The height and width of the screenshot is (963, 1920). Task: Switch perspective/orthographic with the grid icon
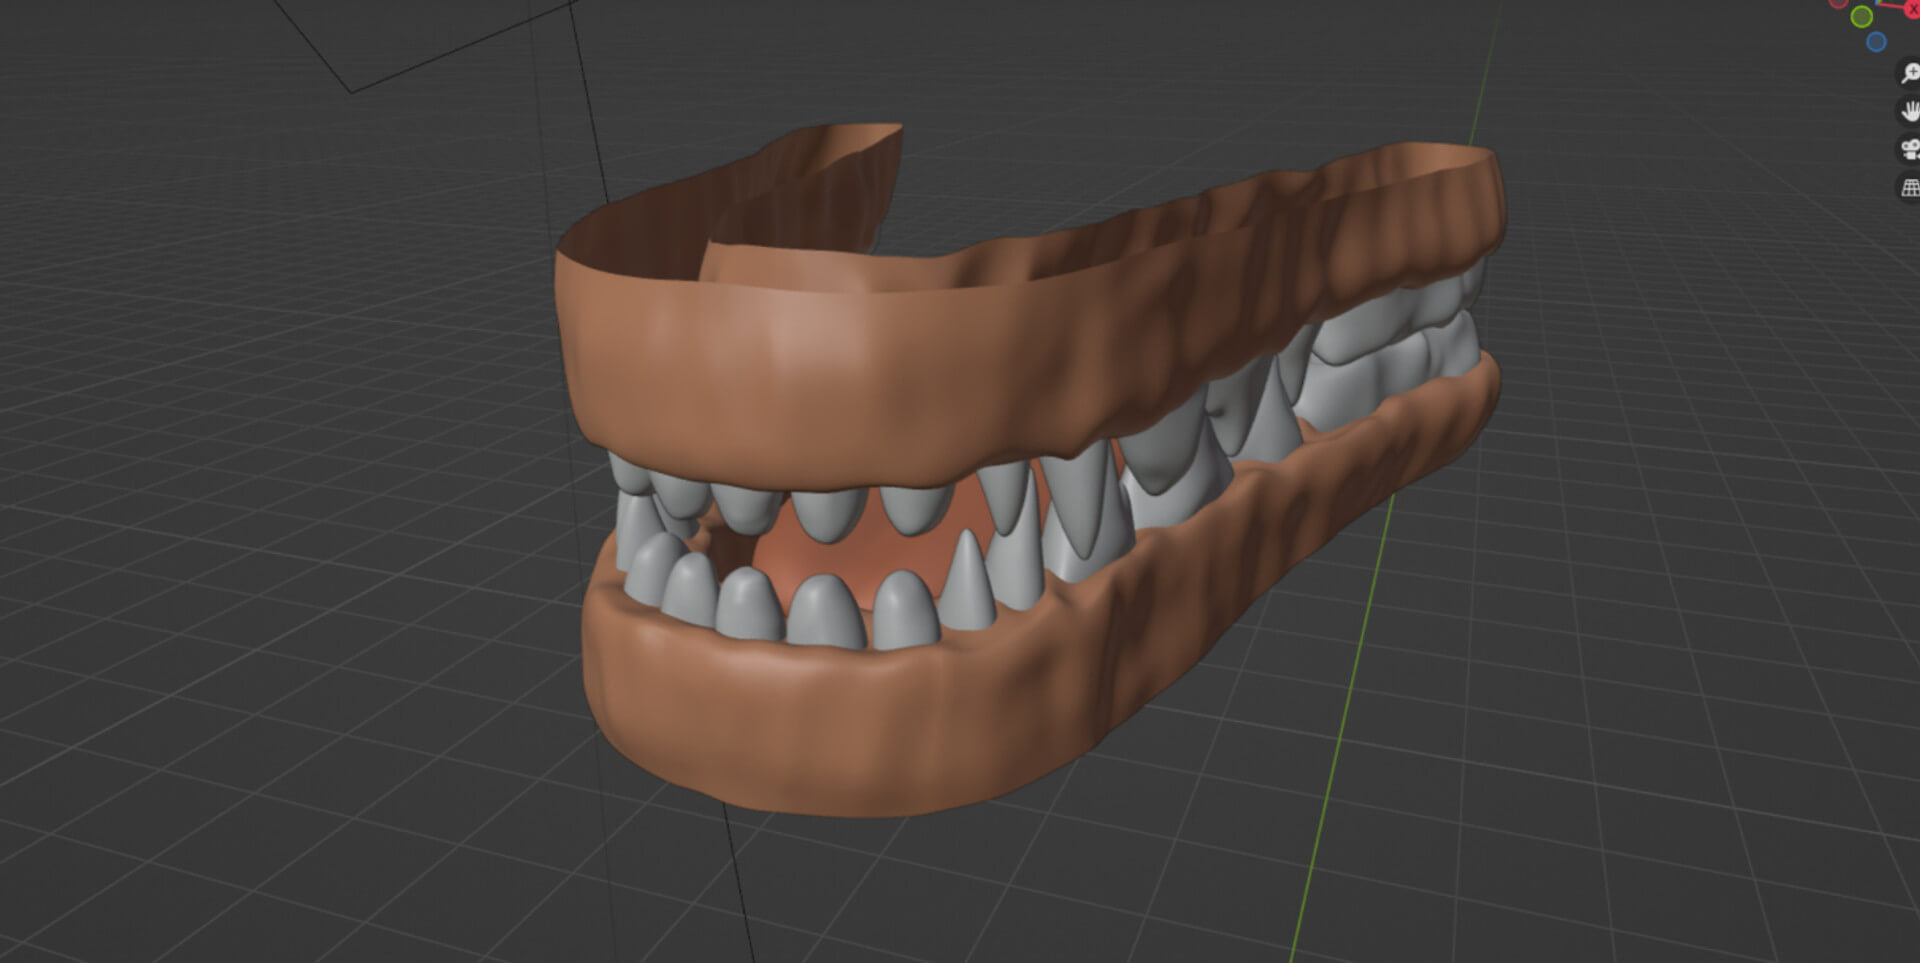(1909, 188)
